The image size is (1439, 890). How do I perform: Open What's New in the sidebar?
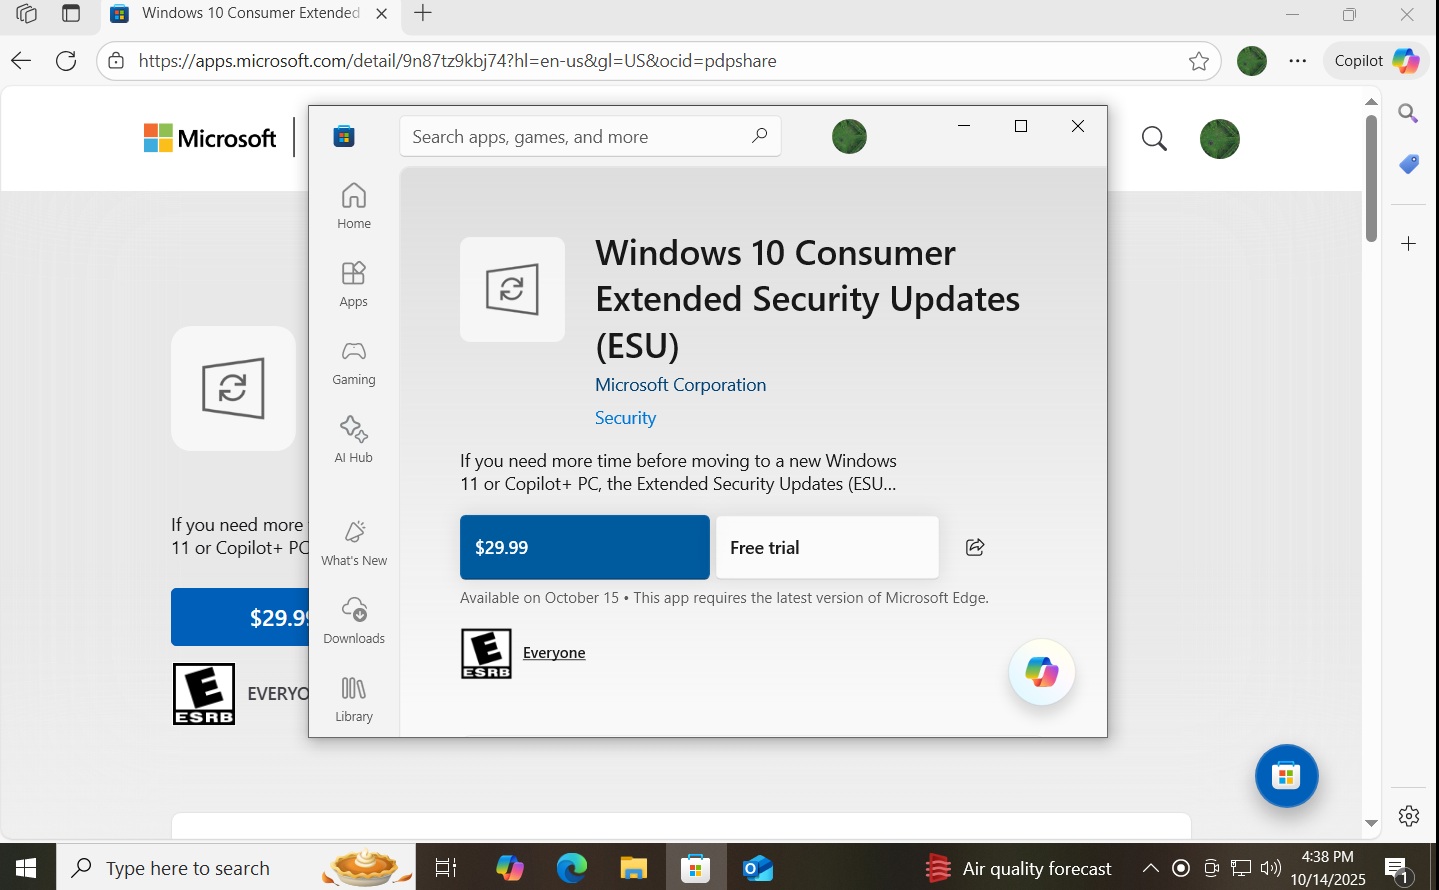(354, 543)
